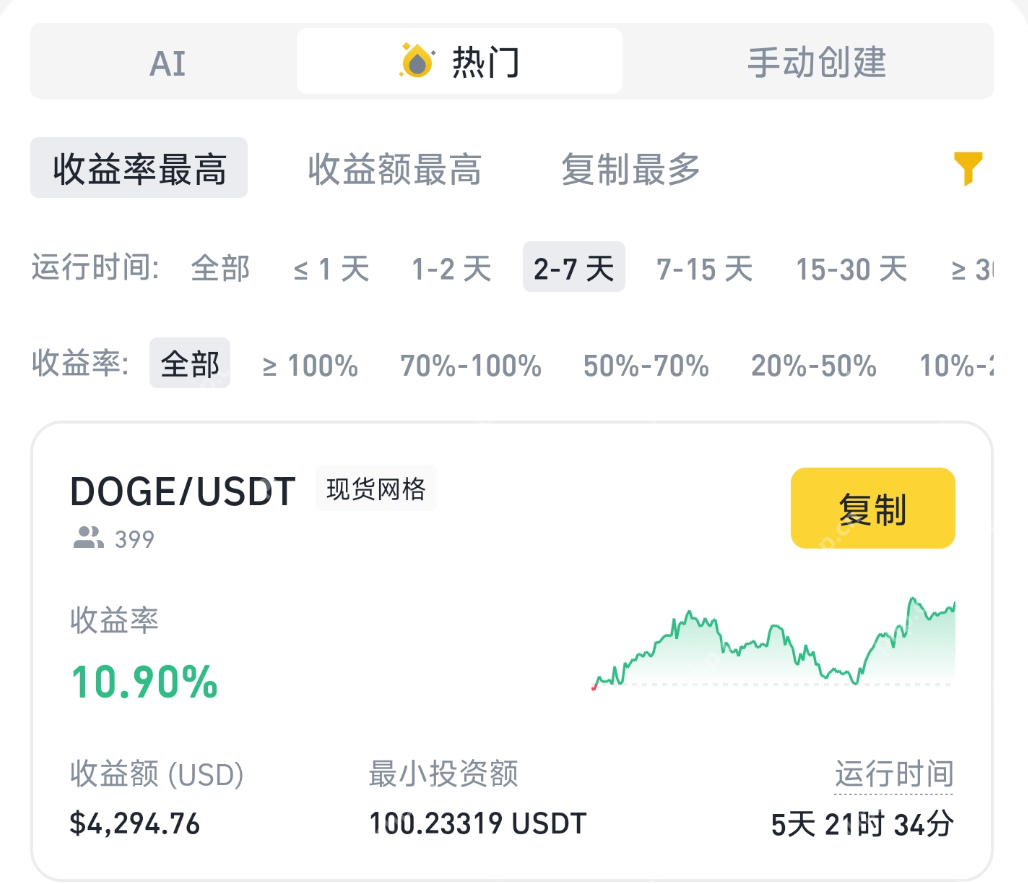Choose 15-30 天 run time option

click(x=851, y=267)
